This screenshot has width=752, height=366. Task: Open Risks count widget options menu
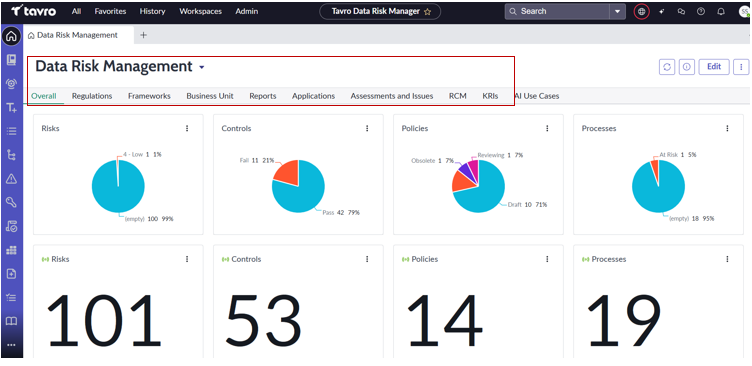point(187,259)
